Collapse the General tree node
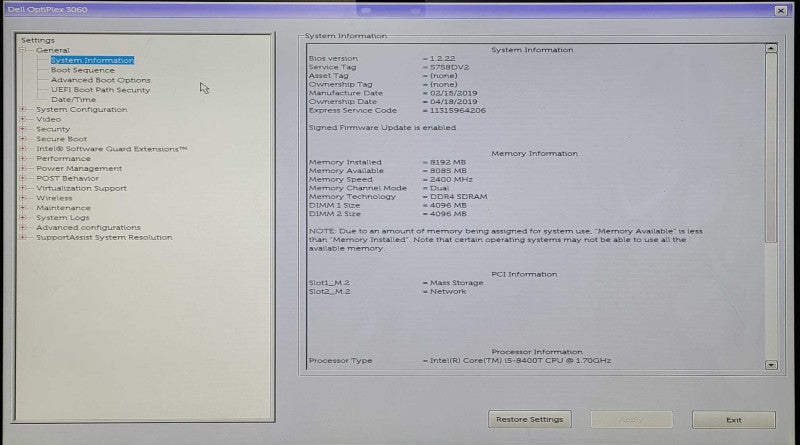This screenshot has height=445, width=800. pyautogui.click(x=22, y=50)
